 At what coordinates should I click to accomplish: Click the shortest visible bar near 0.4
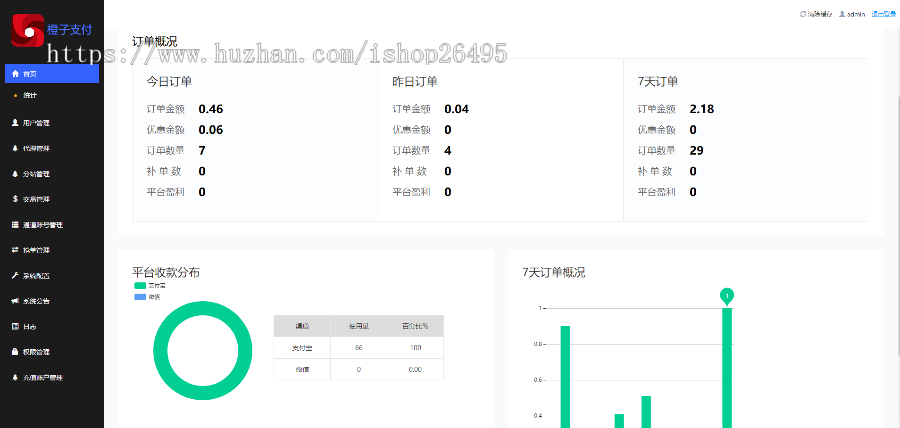click(x=619, y=421)
